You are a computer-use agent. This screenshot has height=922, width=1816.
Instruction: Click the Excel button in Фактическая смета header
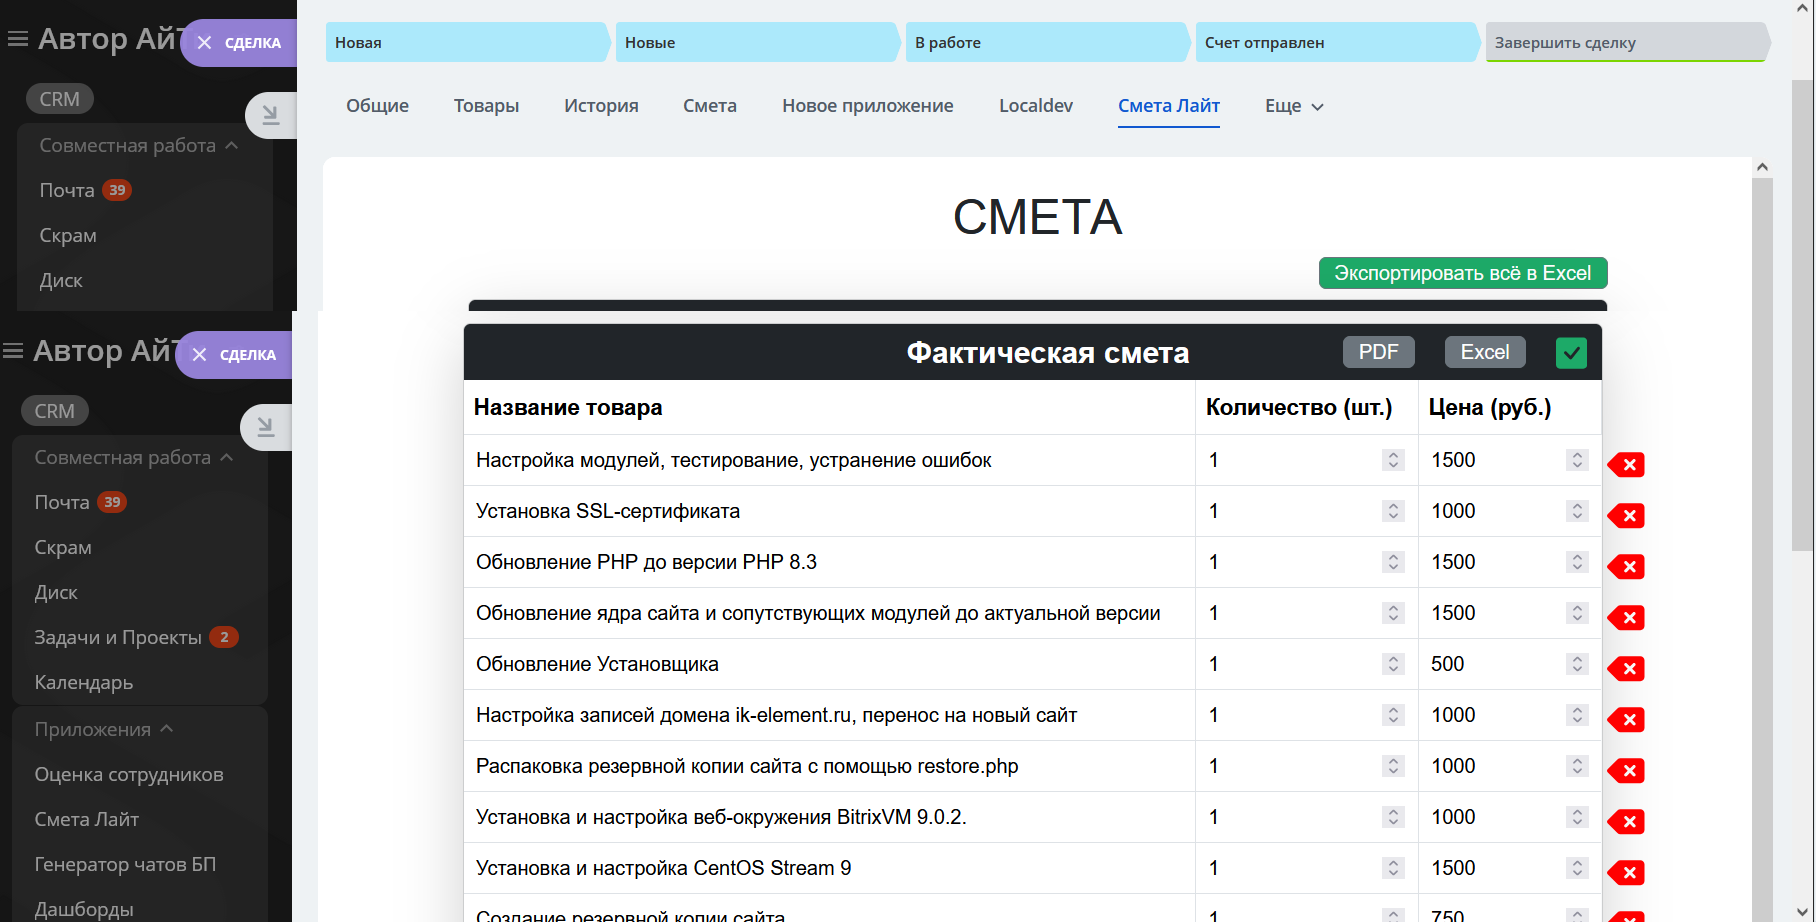pyautogui.click(x=1485, y=352)
